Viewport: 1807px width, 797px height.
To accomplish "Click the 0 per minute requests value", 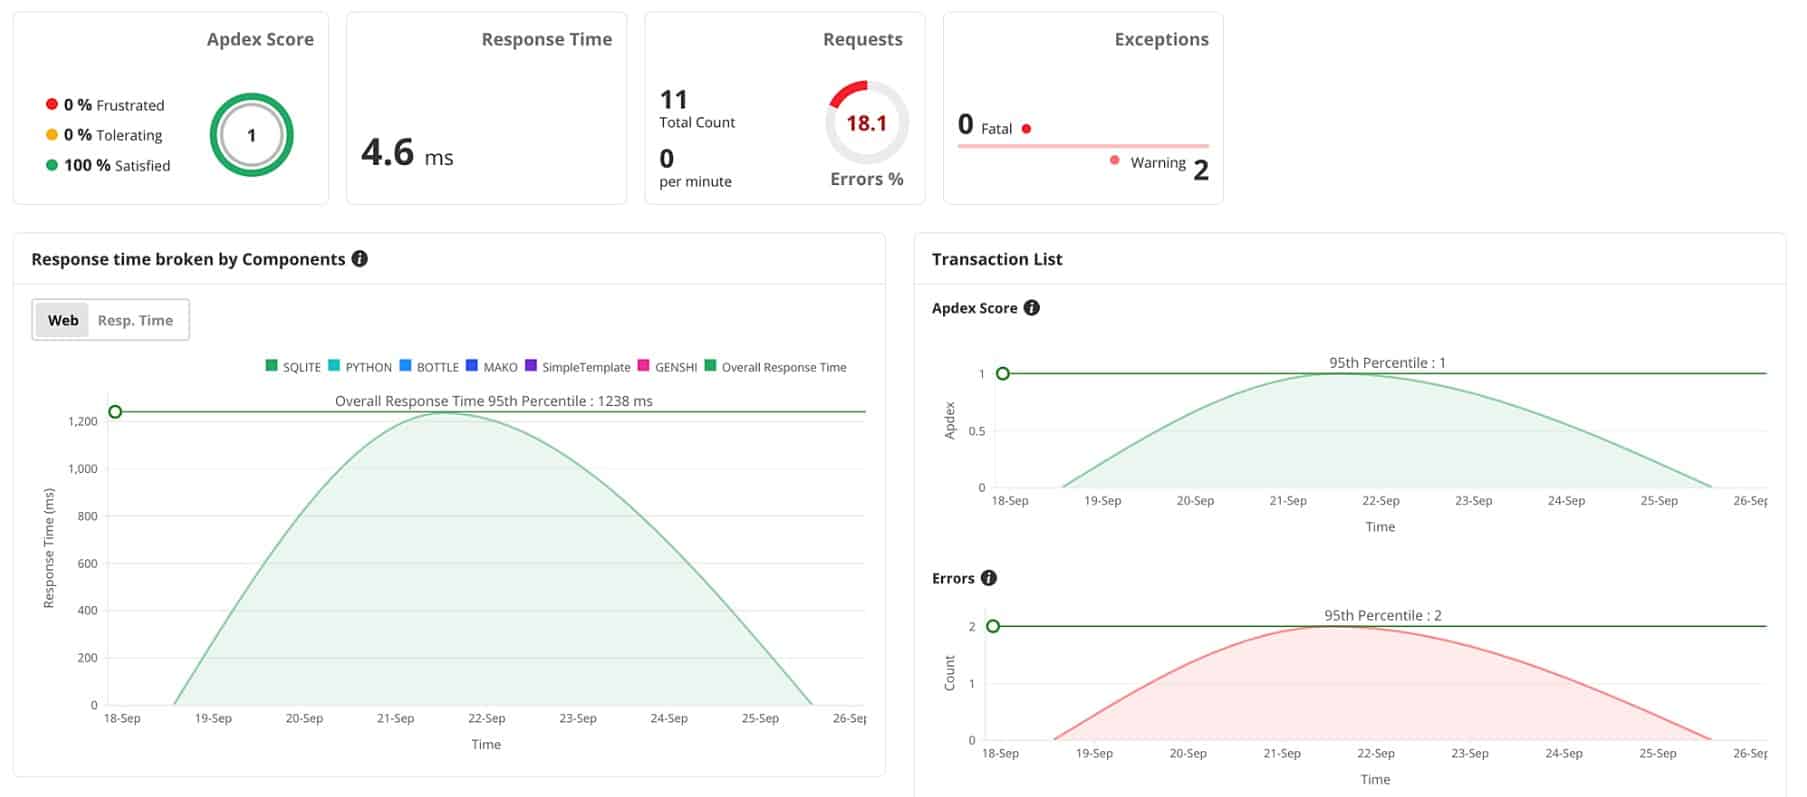I will click(x=667, y=159).
